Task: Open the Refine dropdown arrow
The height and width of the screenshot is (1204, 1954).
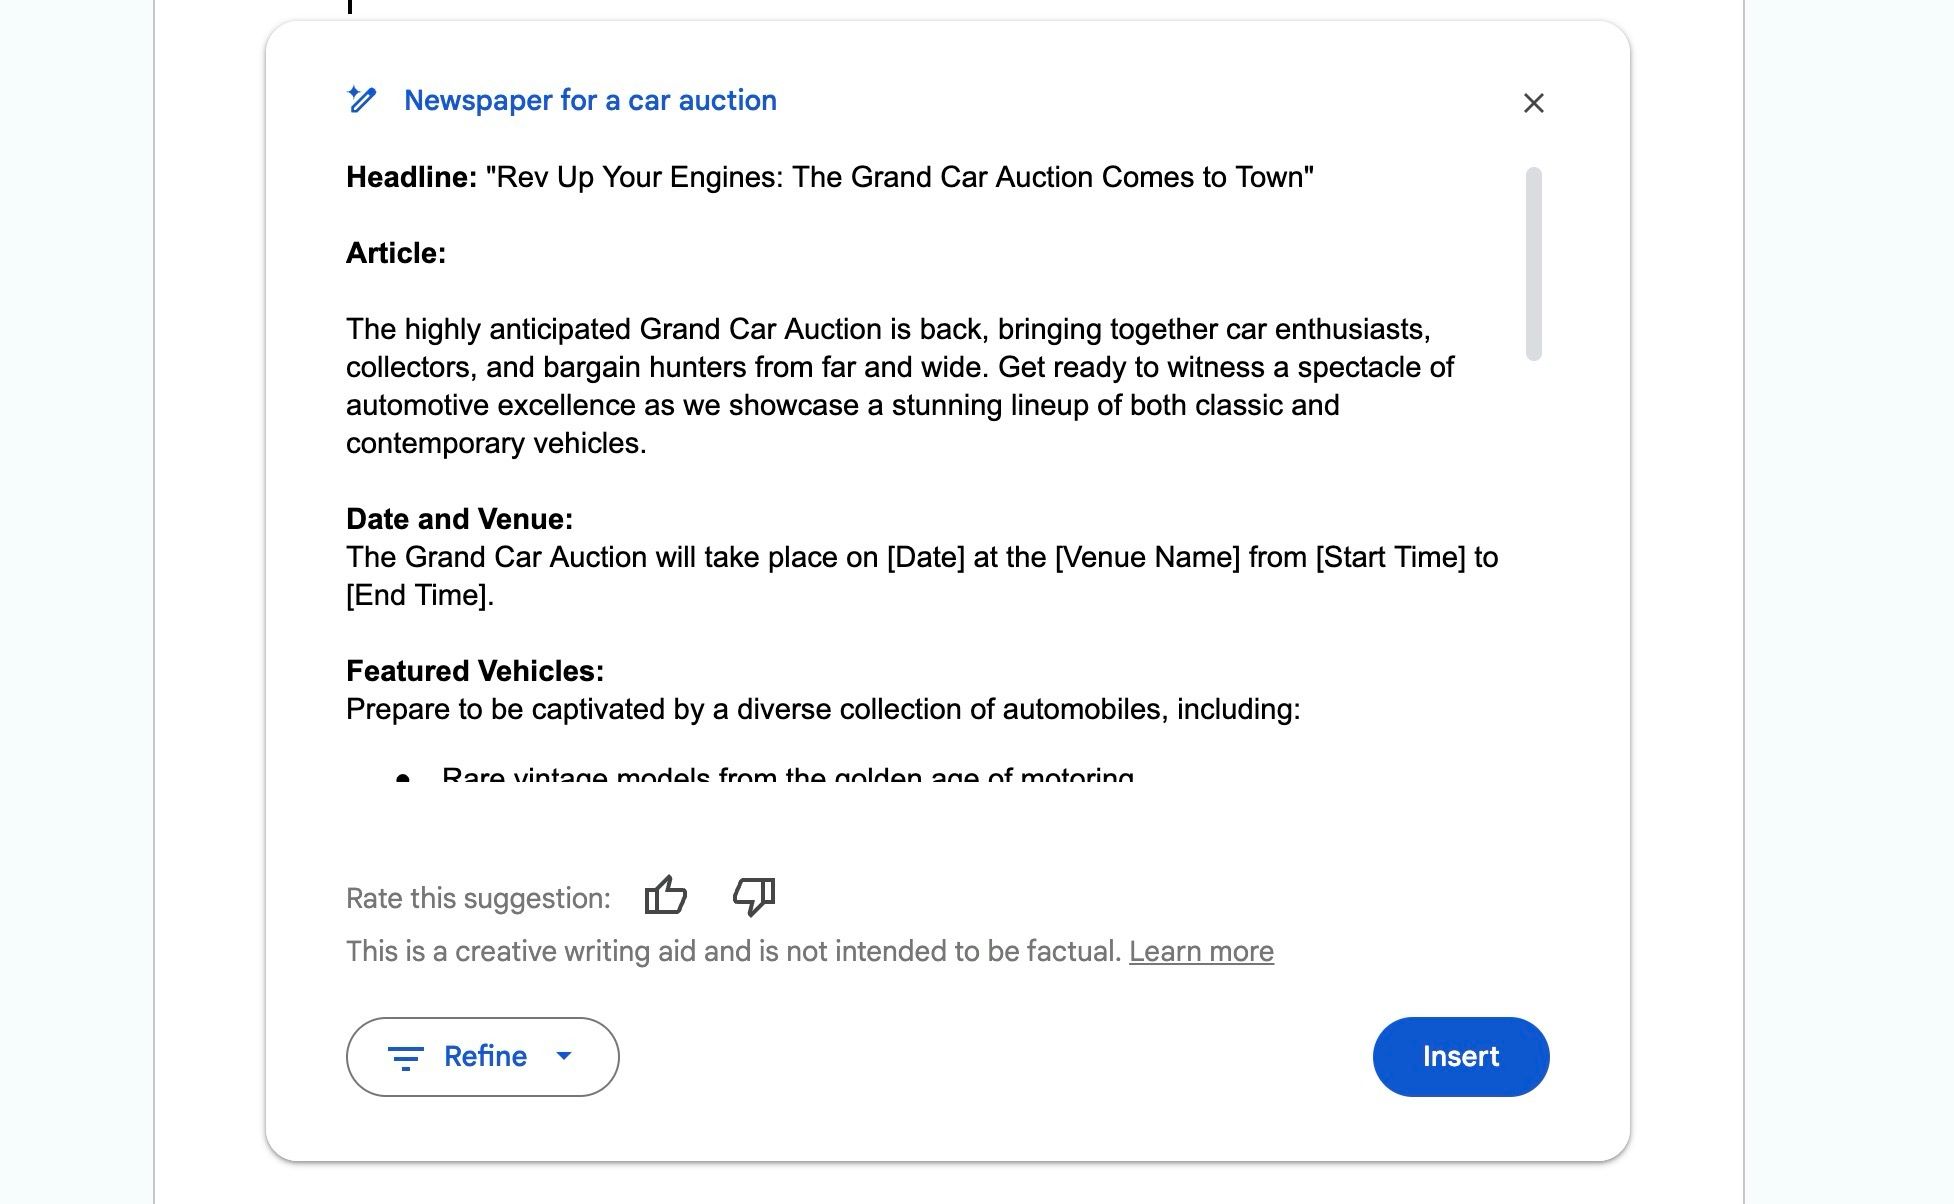Action: click(566, 1057)
